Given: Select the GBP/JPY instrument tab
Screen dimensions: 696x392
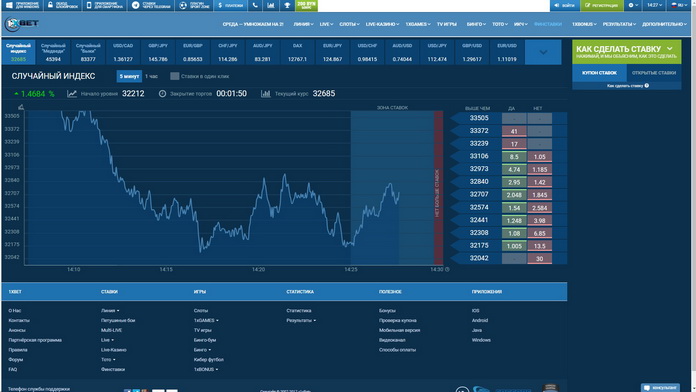Looking at the screenshot, I should [x=158, y=52].
